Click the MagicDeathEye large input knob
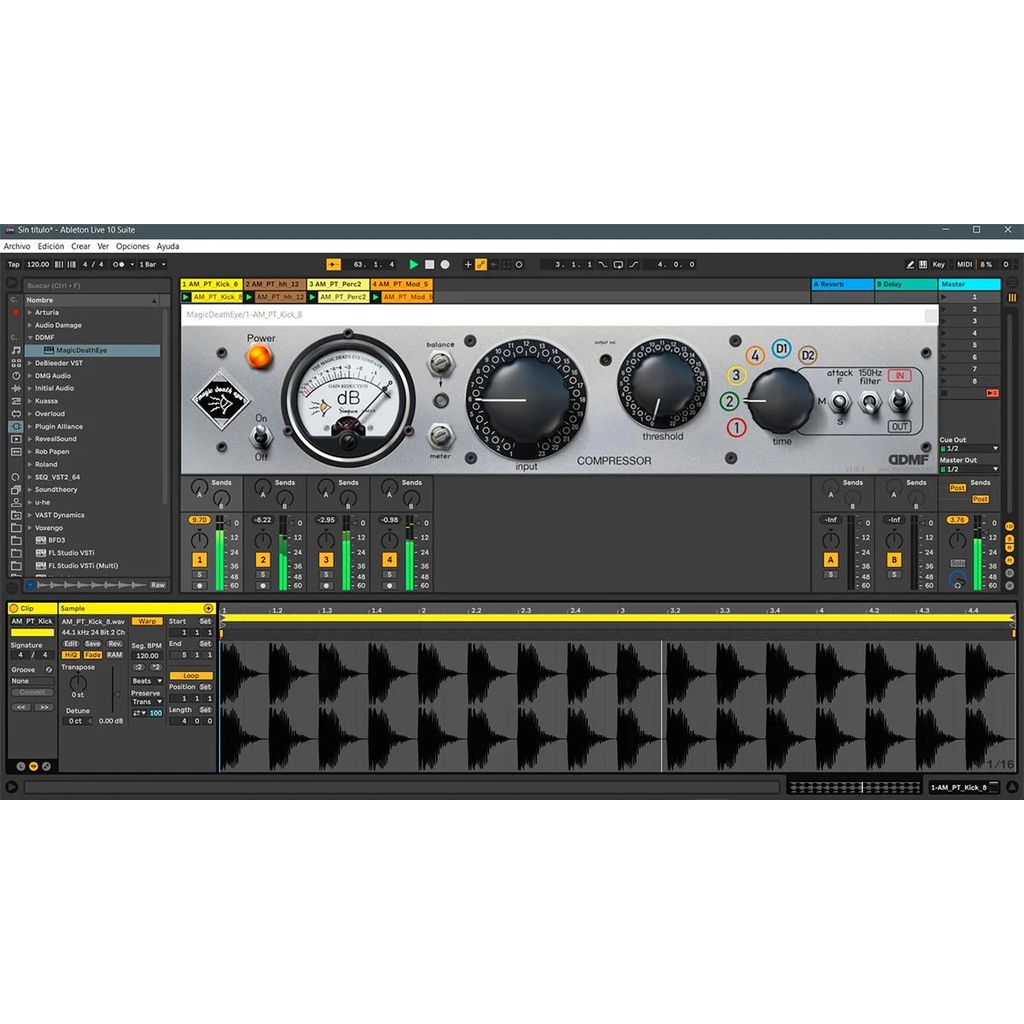 526,399
